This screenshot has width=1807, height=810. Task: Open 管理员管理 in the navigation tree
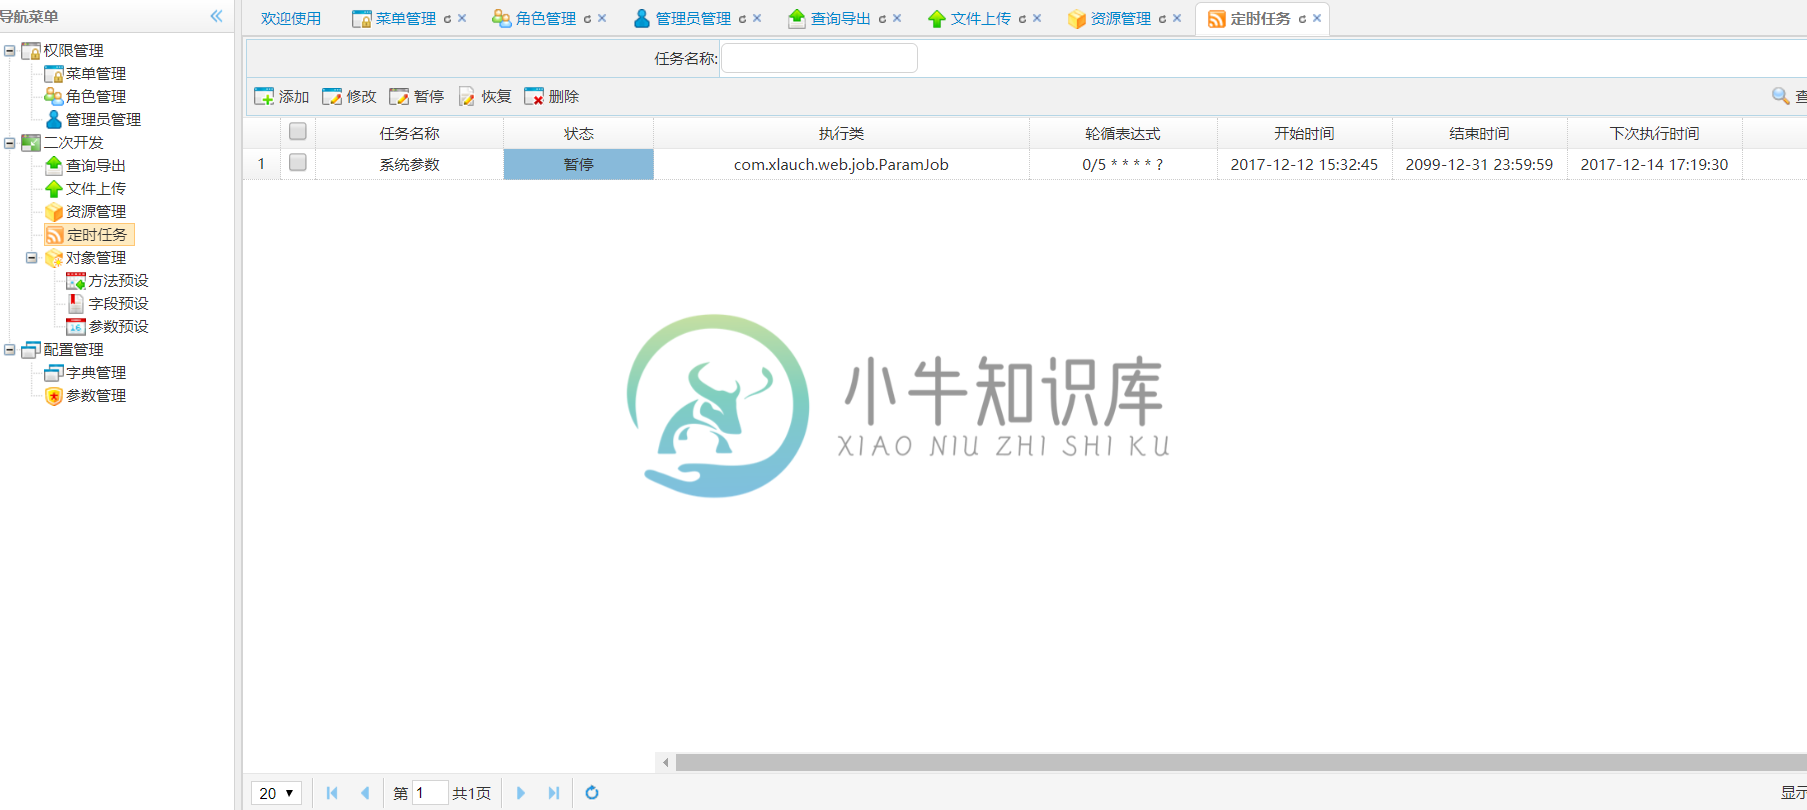[103, 120]
